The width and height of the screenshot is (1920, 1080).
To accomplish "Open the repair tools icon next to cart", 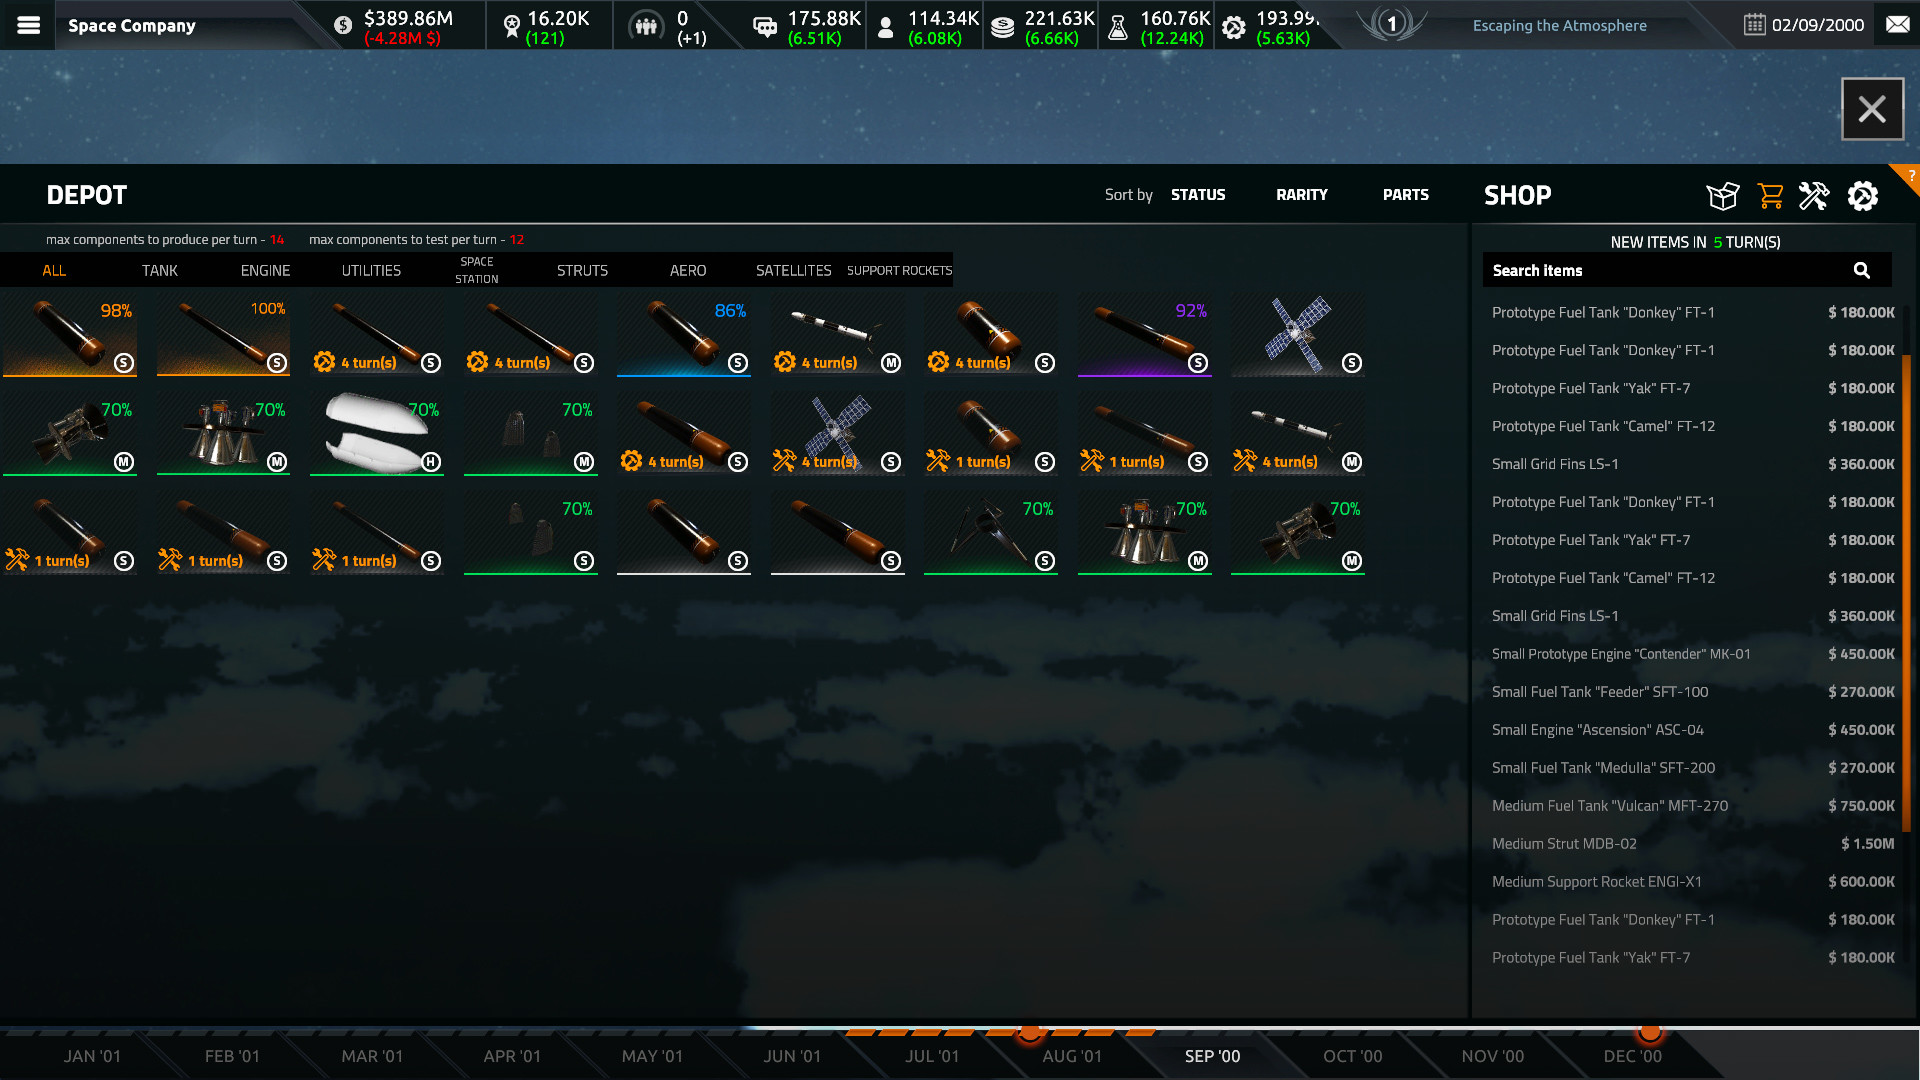I will coord(1814,196).
